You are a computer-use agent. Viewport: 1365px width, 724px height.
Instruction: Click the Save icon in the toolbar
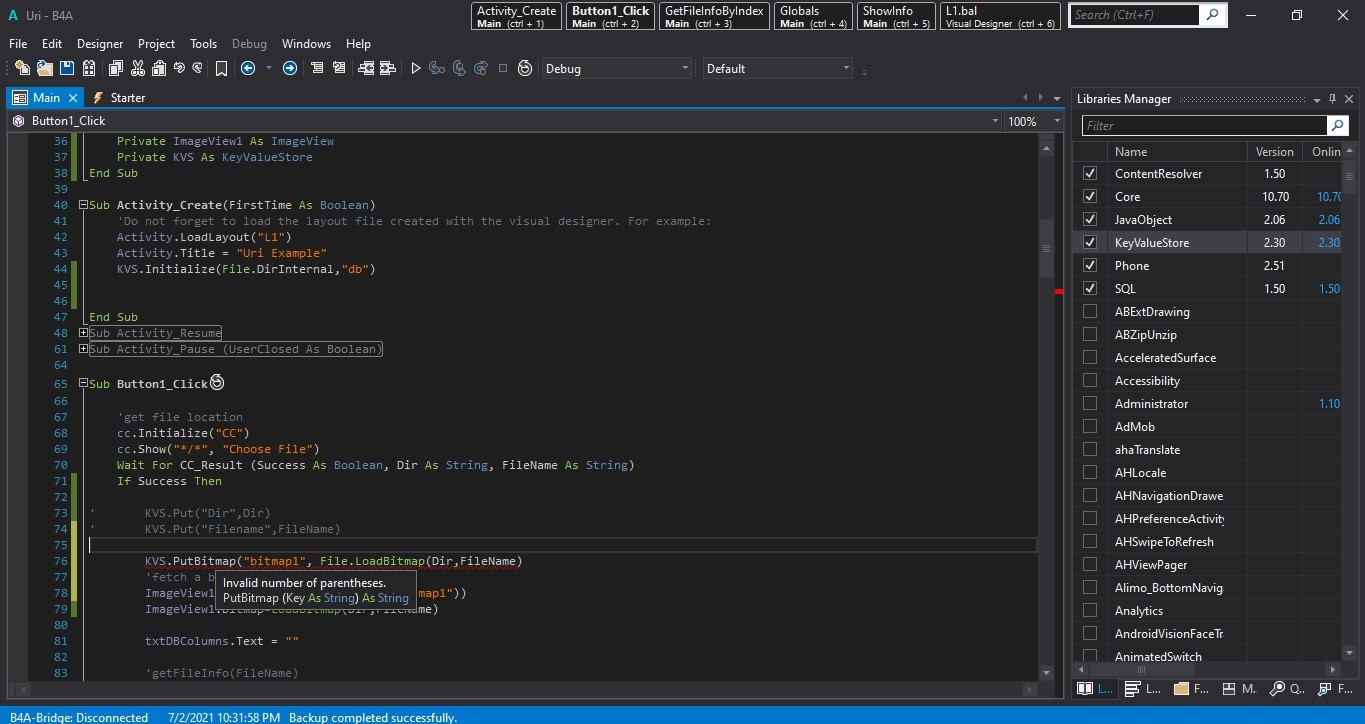(67, 68)
